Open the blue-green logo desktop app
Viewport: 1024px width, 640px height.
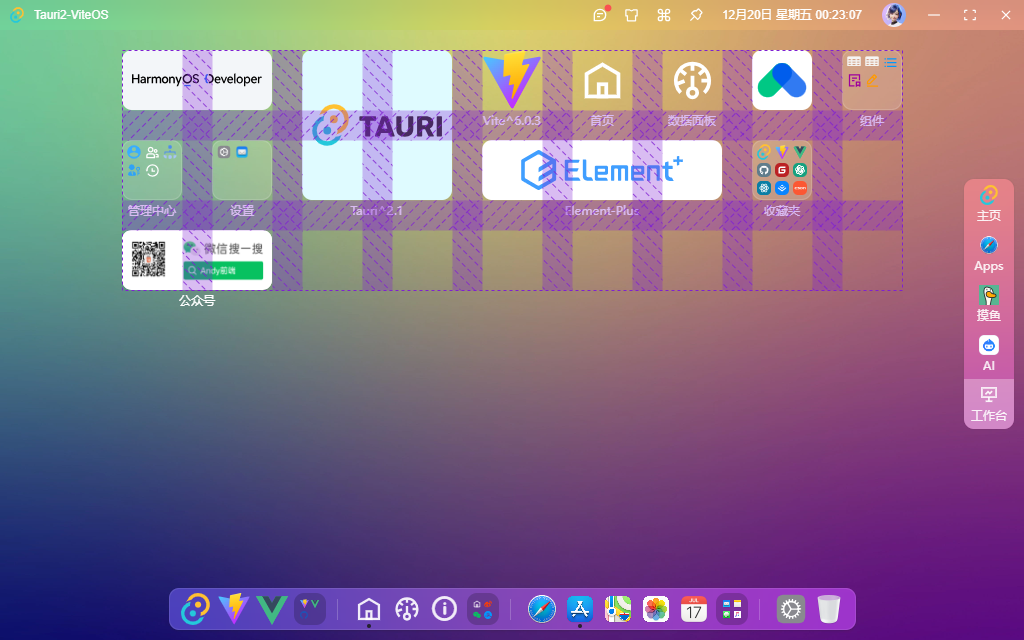click(x=782, y=80)
